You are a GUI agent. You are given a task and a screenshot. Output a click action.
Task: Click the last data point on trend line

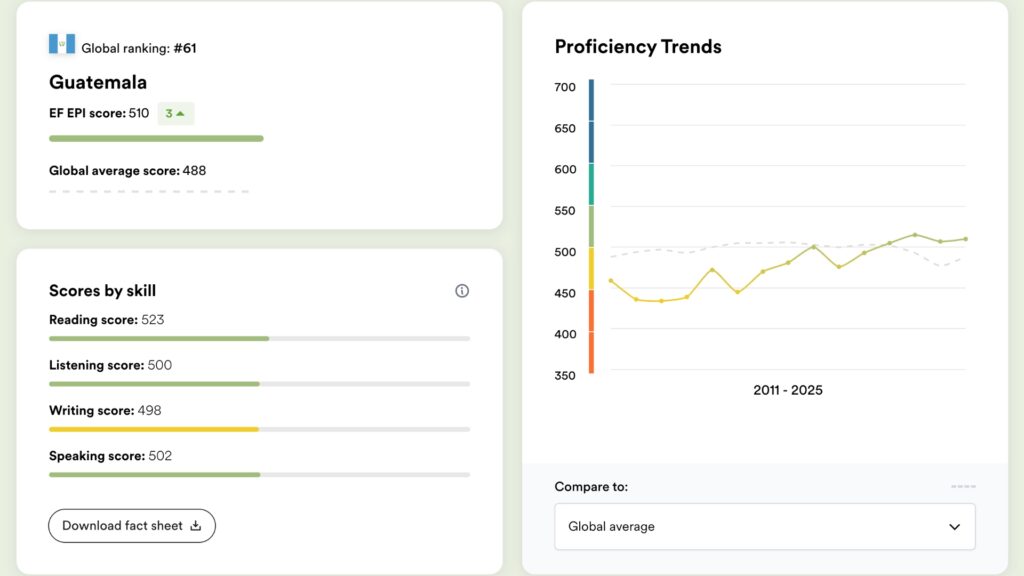point(965,239)
